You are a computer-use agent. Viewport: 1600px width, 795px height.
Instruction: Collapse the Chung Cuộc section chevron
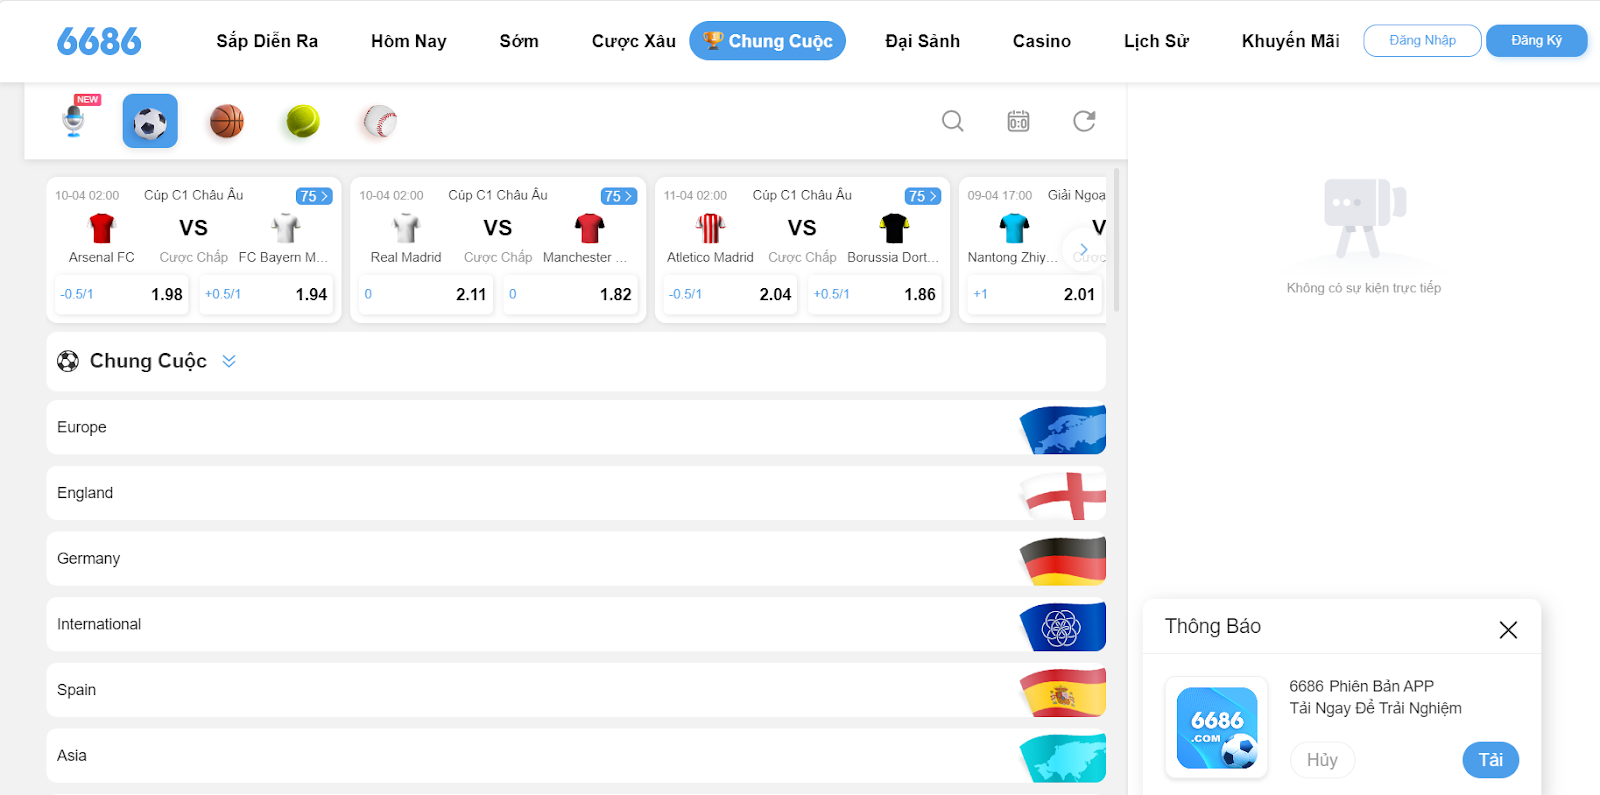click(229, 361)
